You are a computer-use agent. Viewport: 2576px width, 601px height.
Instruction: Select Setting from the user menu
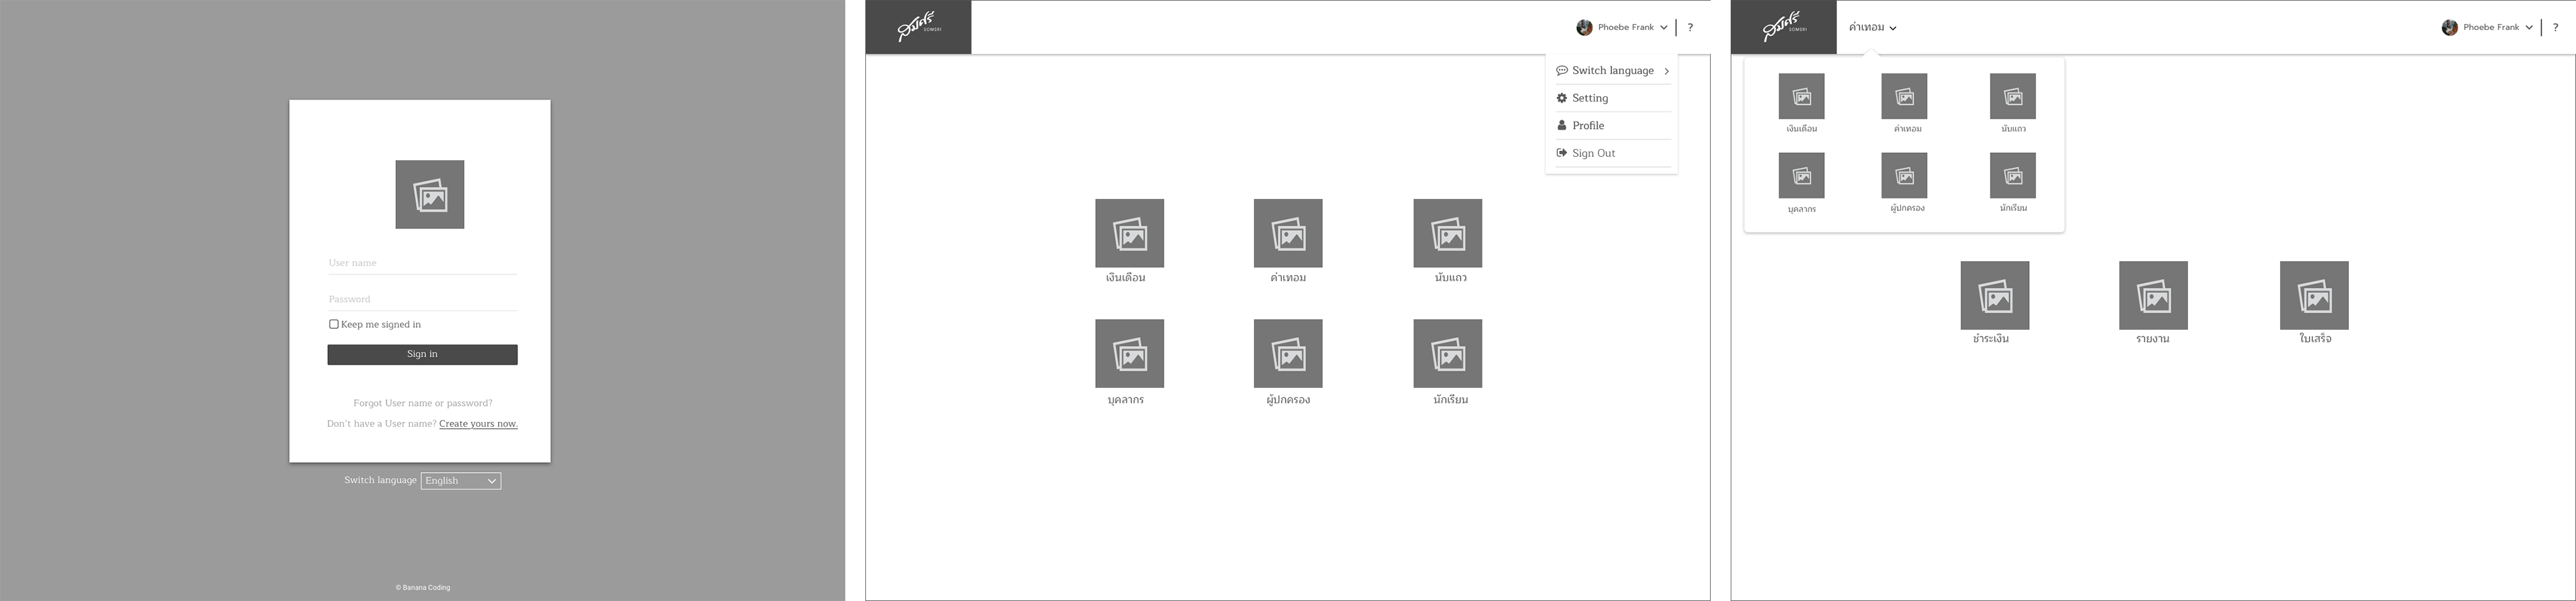(x=1590, y=98)
